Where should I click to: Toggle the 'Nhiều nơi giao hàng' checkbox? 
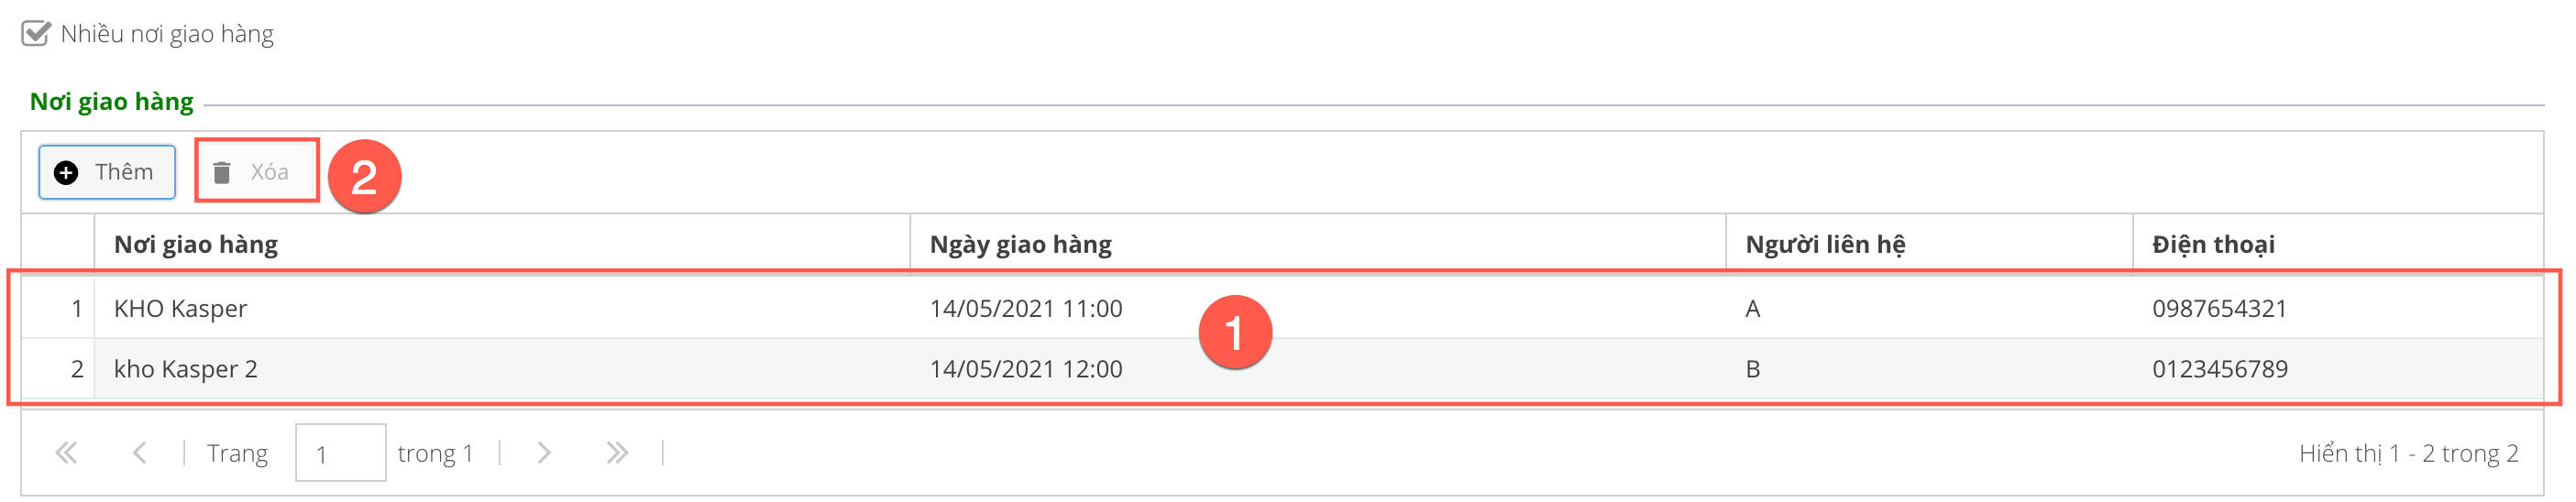click(36, 34)
